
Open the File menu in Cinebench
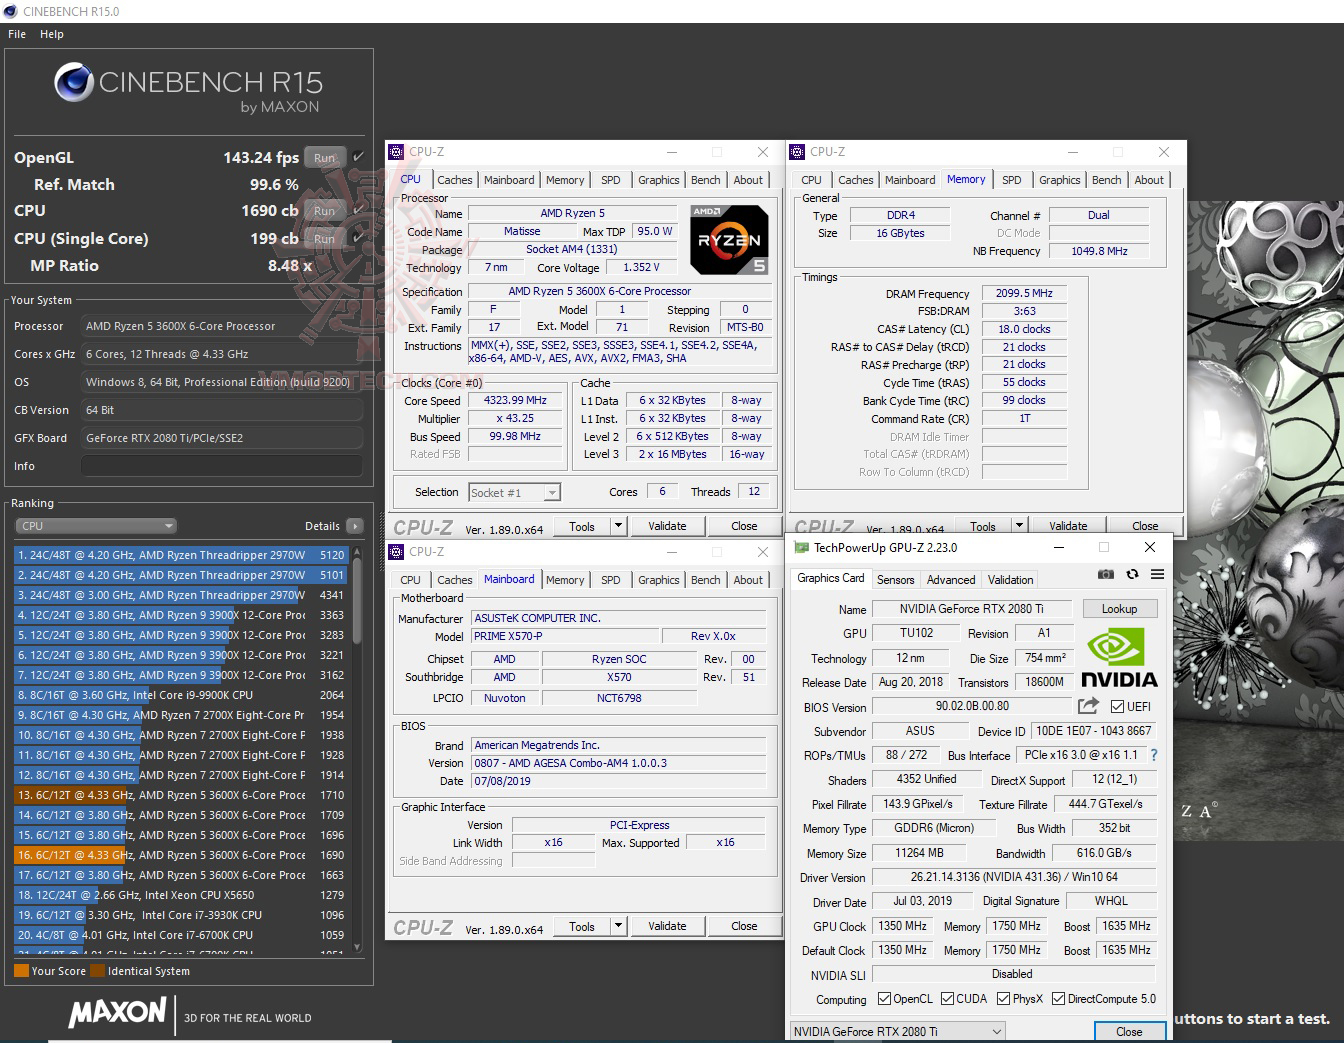(x=16, y=33)
